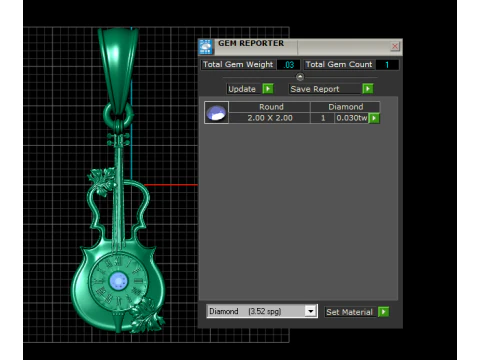Click the 0.030tw weight cell
The width and height of the screenshot is (480, 360).
pyautogui.click(x=352, y=118)
